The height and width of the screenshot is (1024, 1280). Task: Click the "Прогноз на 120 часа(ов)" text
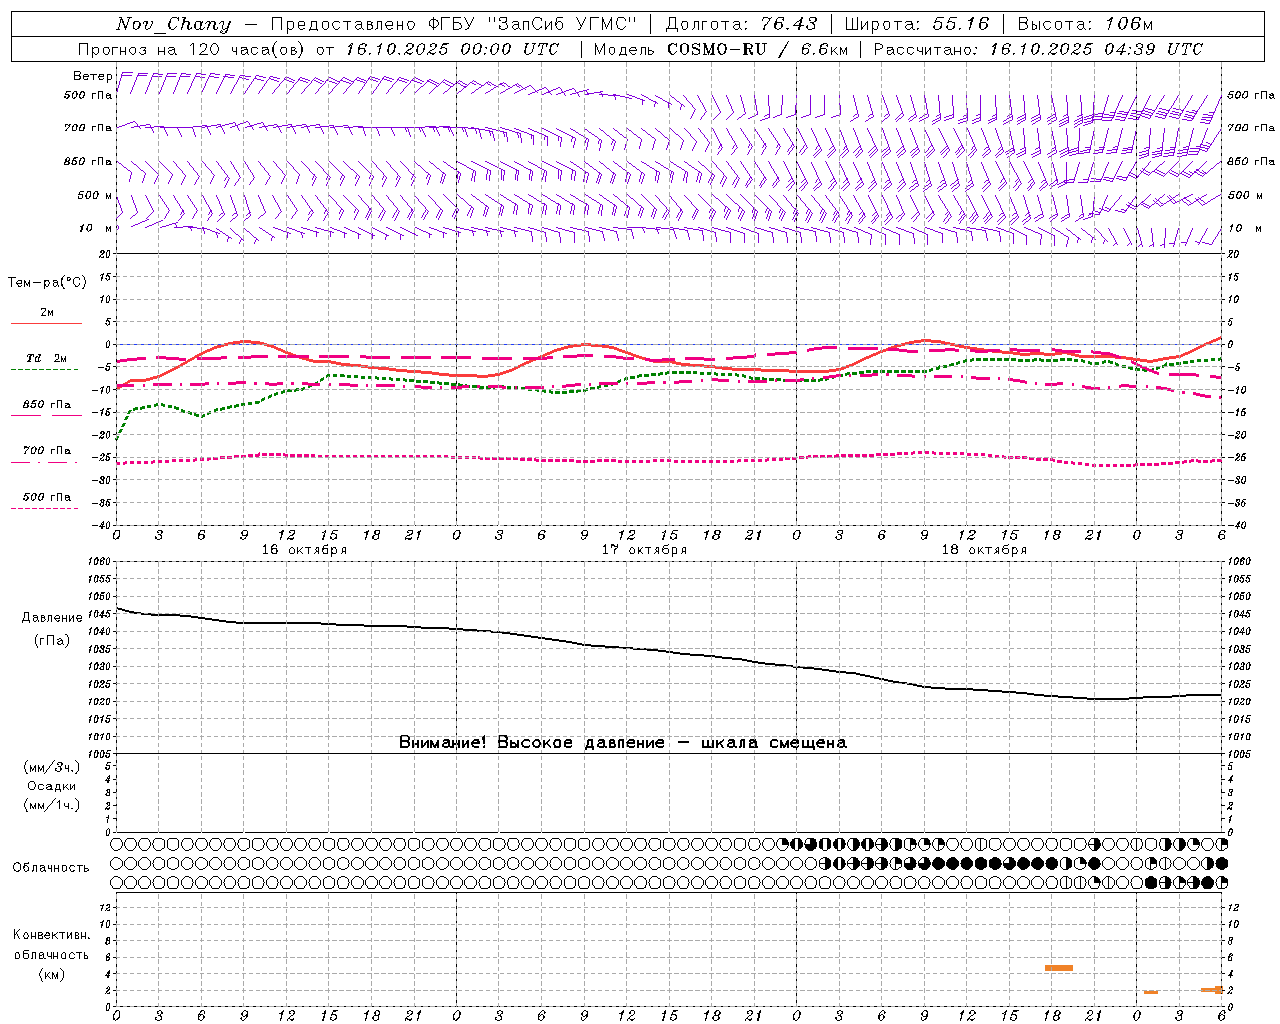click(193, 49)
